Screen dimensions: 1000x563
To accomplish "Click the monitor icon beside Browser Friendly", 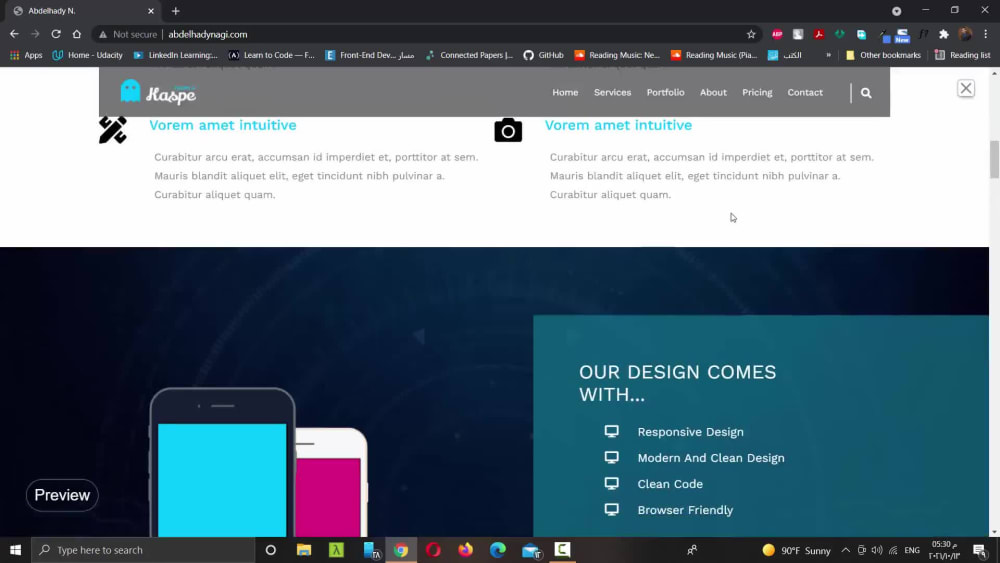I will (612, 510).
